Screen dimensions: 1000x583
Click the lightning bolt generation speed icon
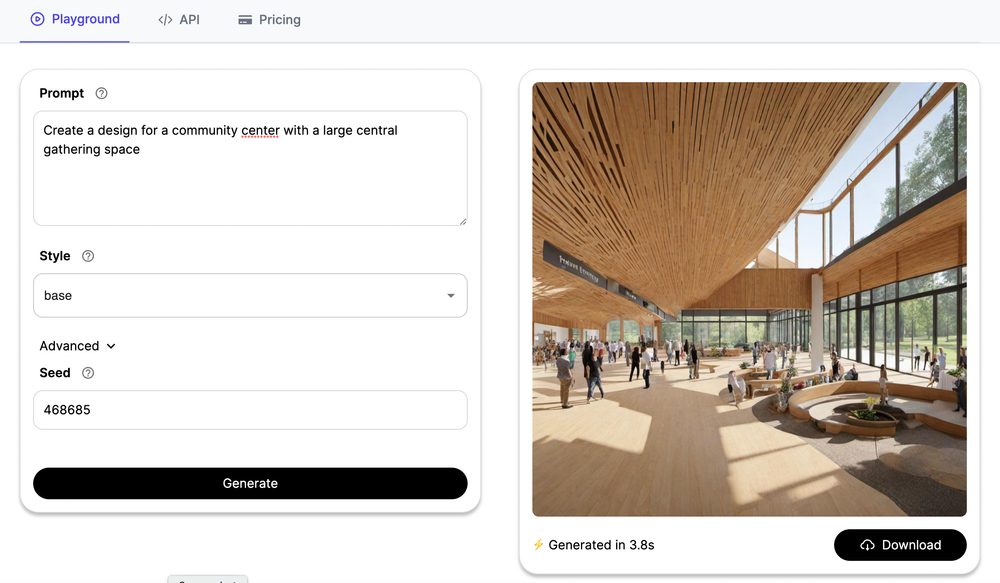coord(539,545)
